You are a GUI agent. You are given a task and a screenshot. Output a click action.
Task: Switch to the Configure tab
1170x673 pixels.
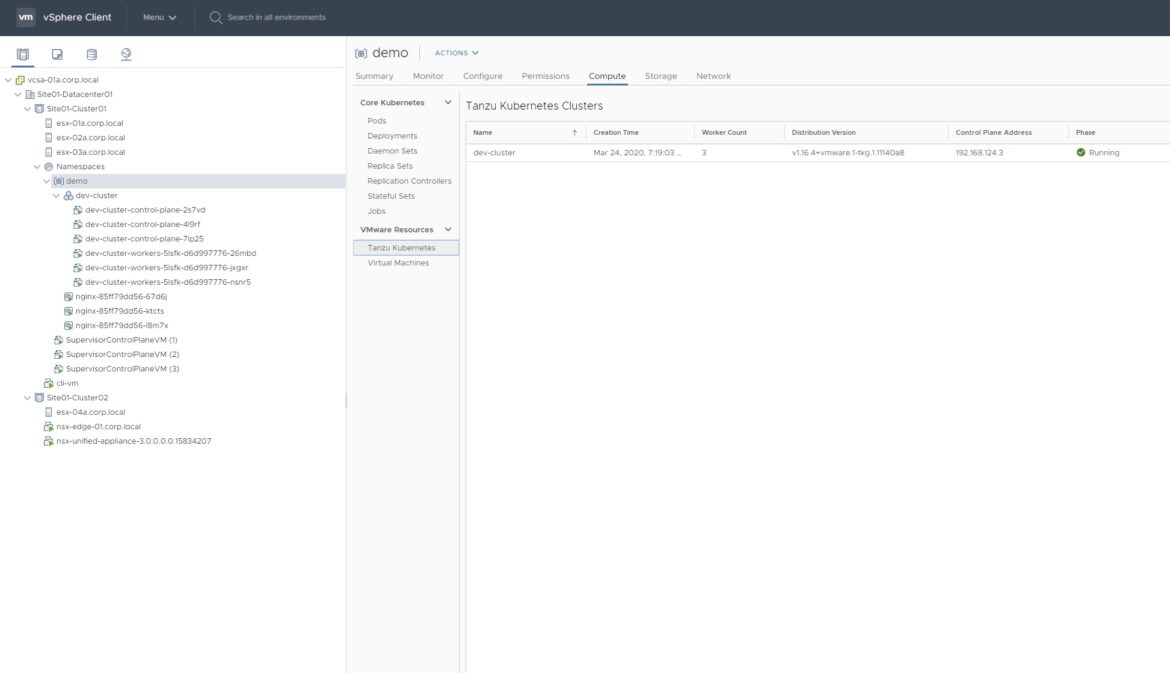(x=483, y=76)
